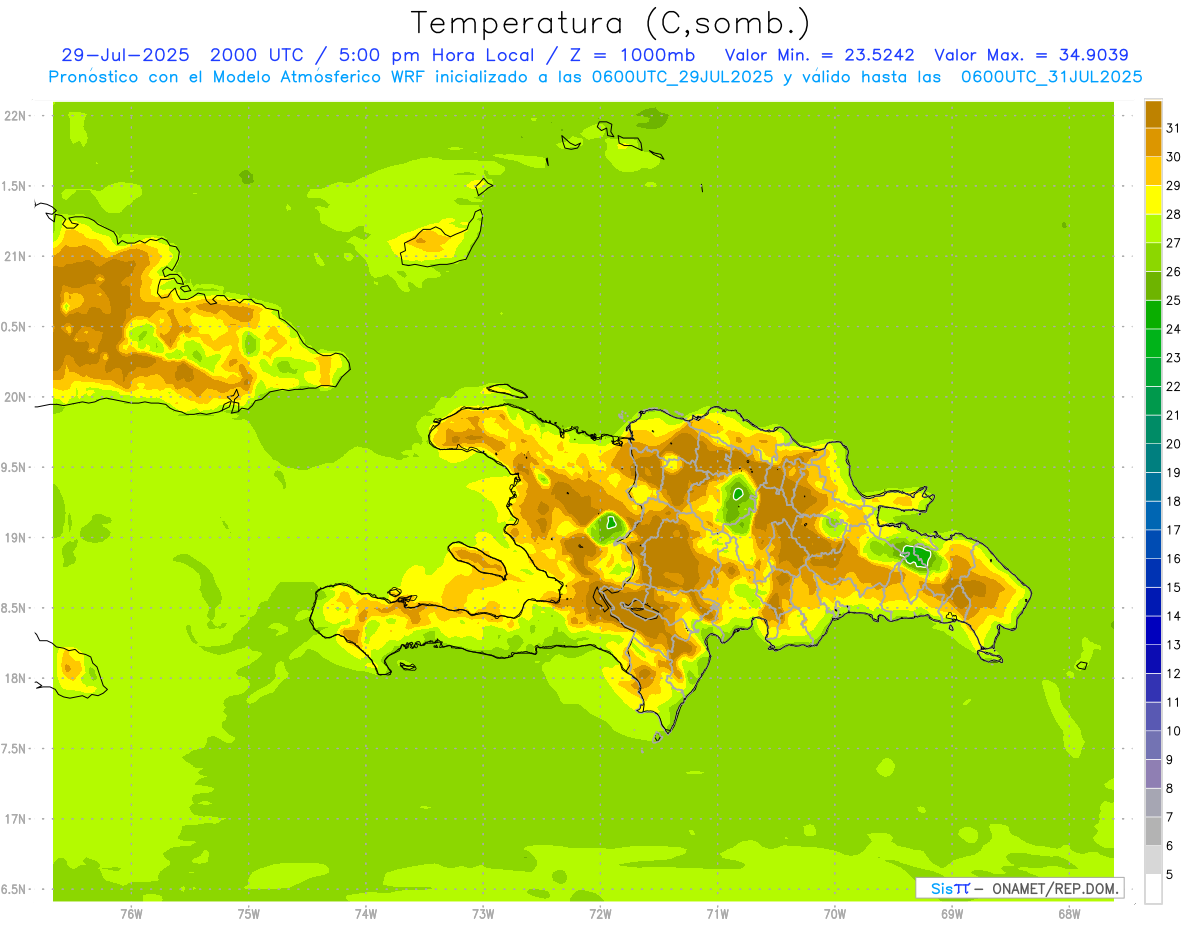The height and width of the screenshot is (927, 1200).
Task: Click the '19N' latitude label
Action: pos(15,538)
